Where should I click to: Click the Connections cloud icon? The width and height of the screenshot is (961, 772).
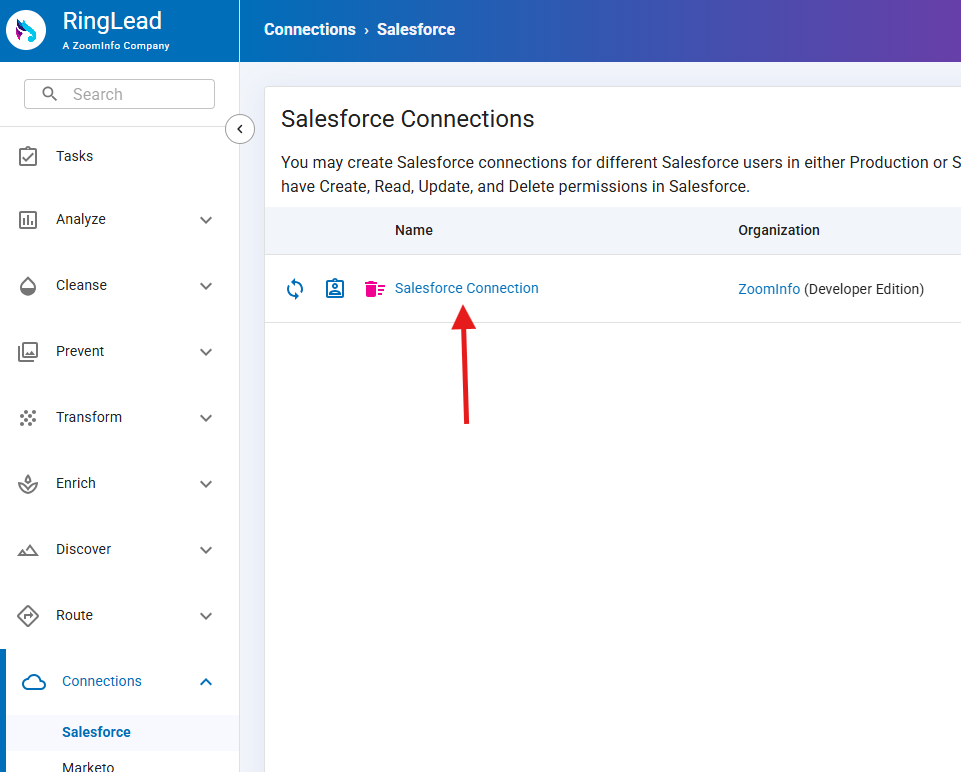(34, 682)
